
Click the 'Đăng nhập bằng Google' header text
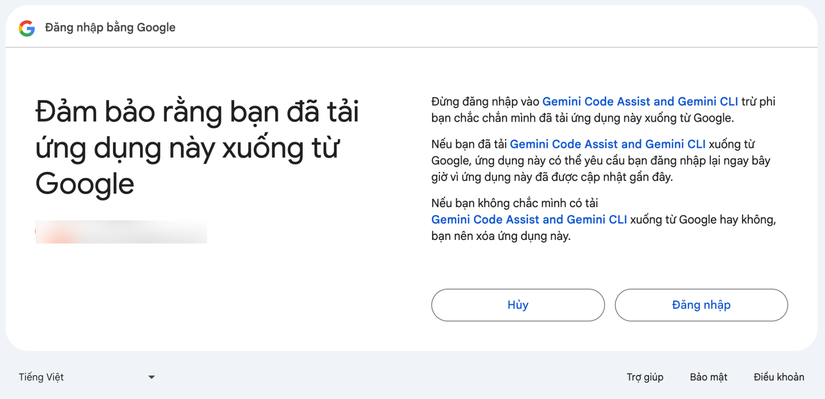pyautogui.click(x=110, y=27)
